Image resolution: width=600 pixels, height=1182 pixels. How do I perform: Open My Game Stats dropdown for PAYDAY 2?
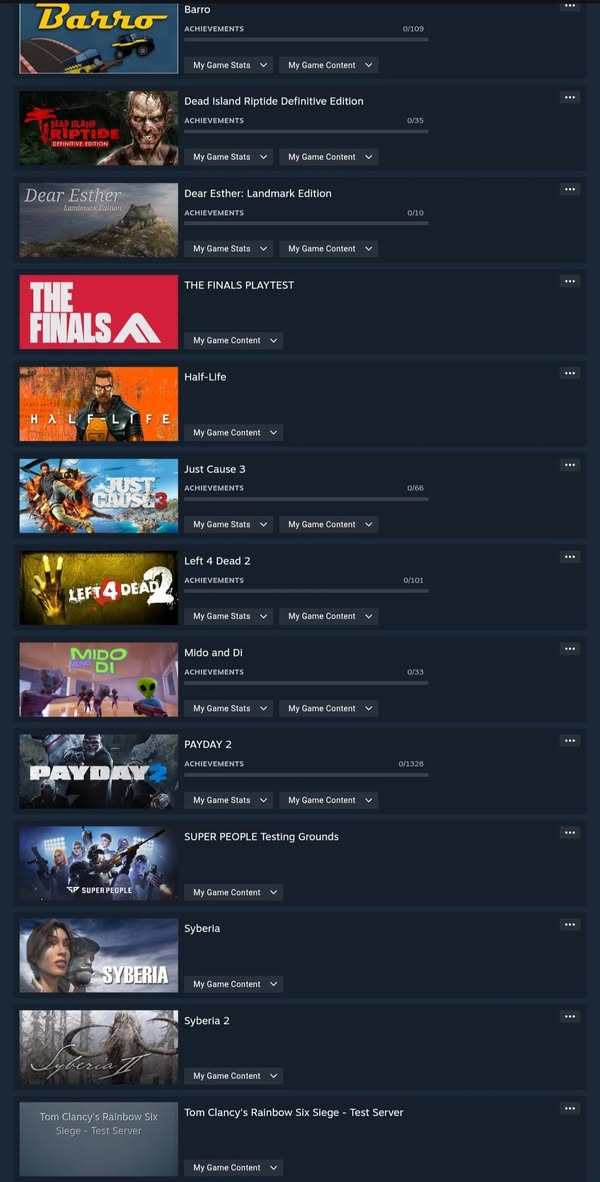coord(228,801)
